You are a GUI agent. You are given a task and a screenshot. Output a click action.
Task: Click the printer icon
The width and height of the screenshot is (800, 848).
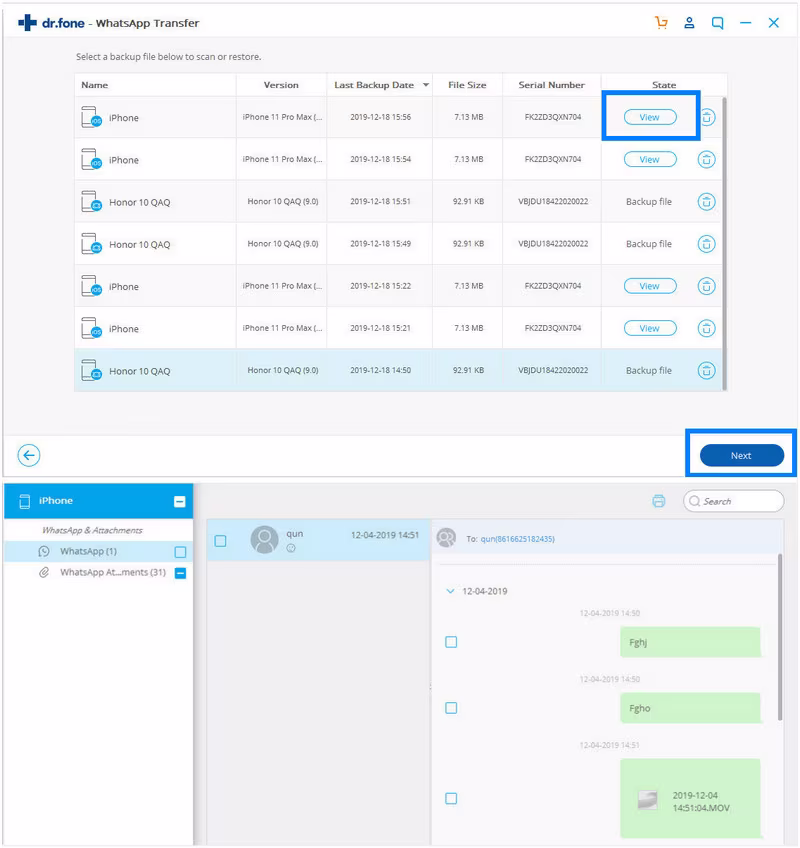click(x=658, y=501)
